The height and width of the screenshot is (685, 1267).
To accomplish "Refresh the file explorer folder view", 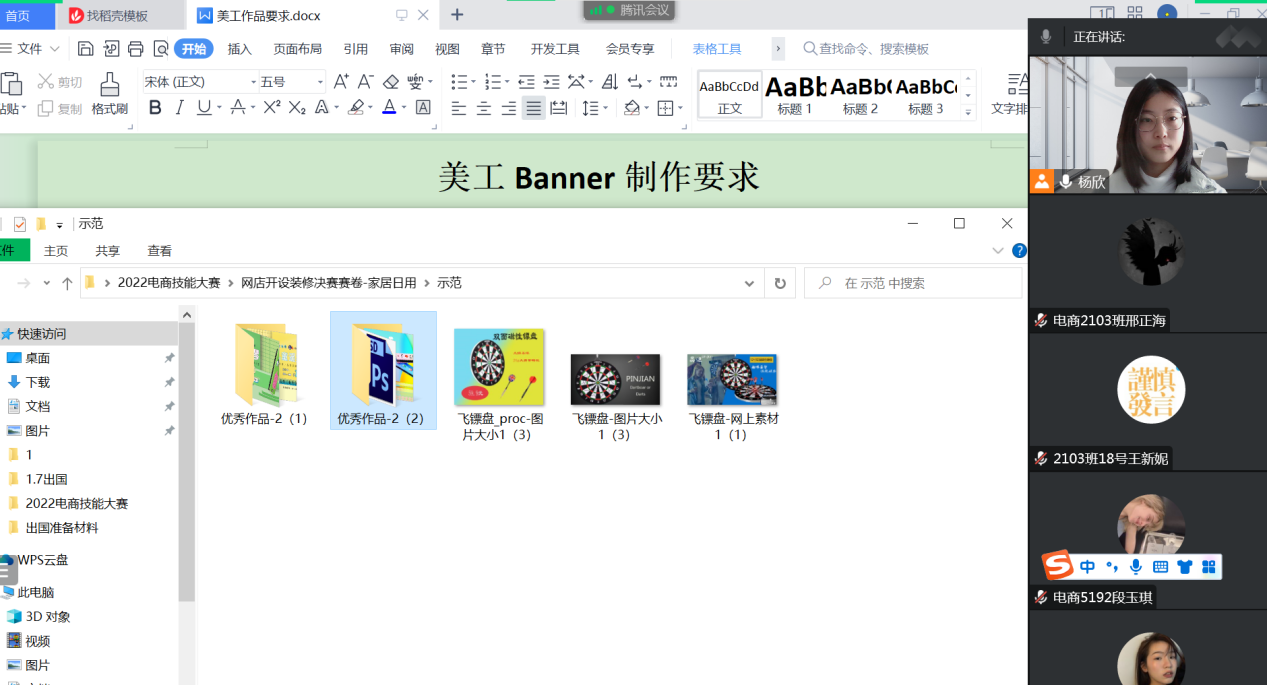I will (780, 283).
